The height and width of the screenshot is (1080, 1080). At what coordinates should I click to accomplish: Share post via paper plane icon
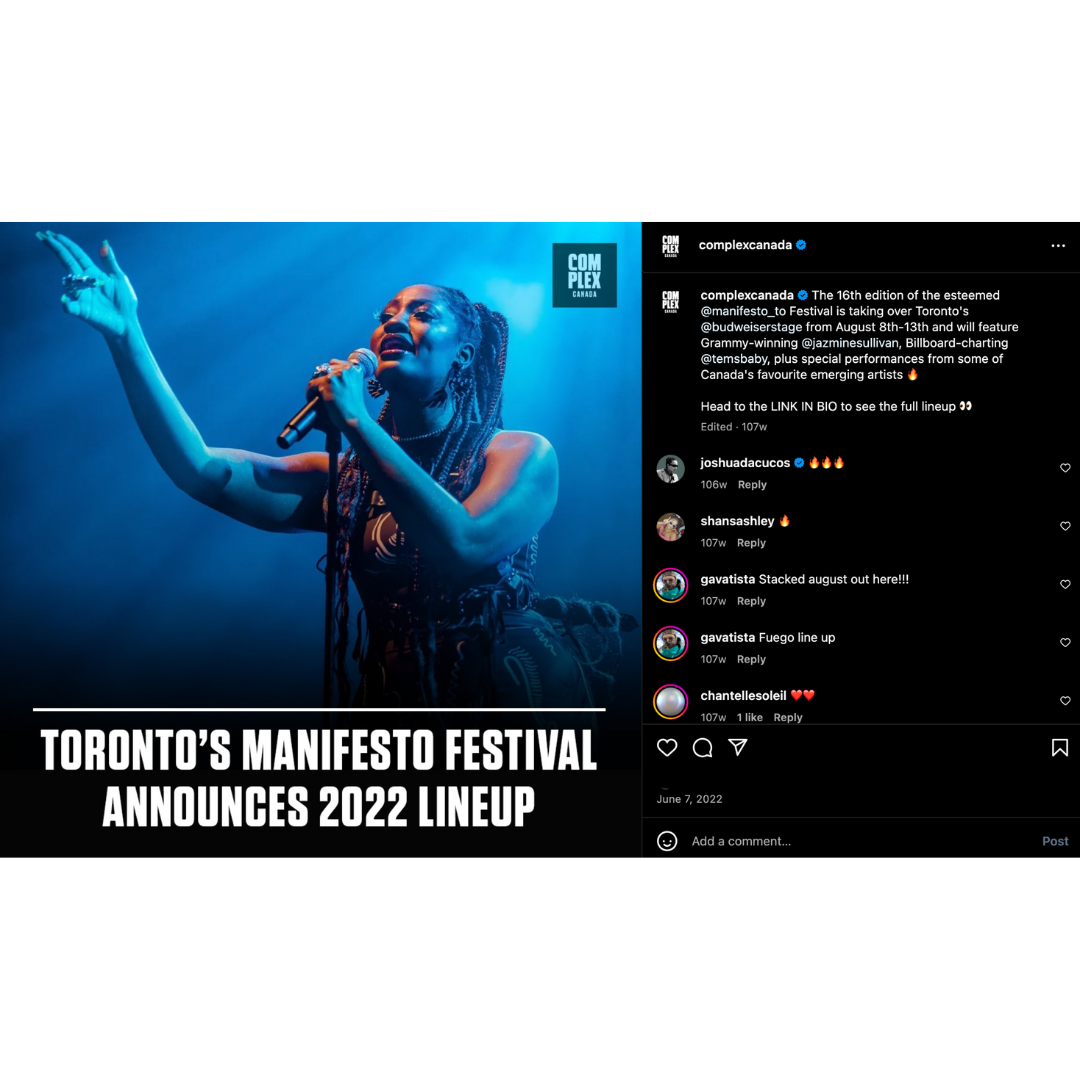[738, 747]
